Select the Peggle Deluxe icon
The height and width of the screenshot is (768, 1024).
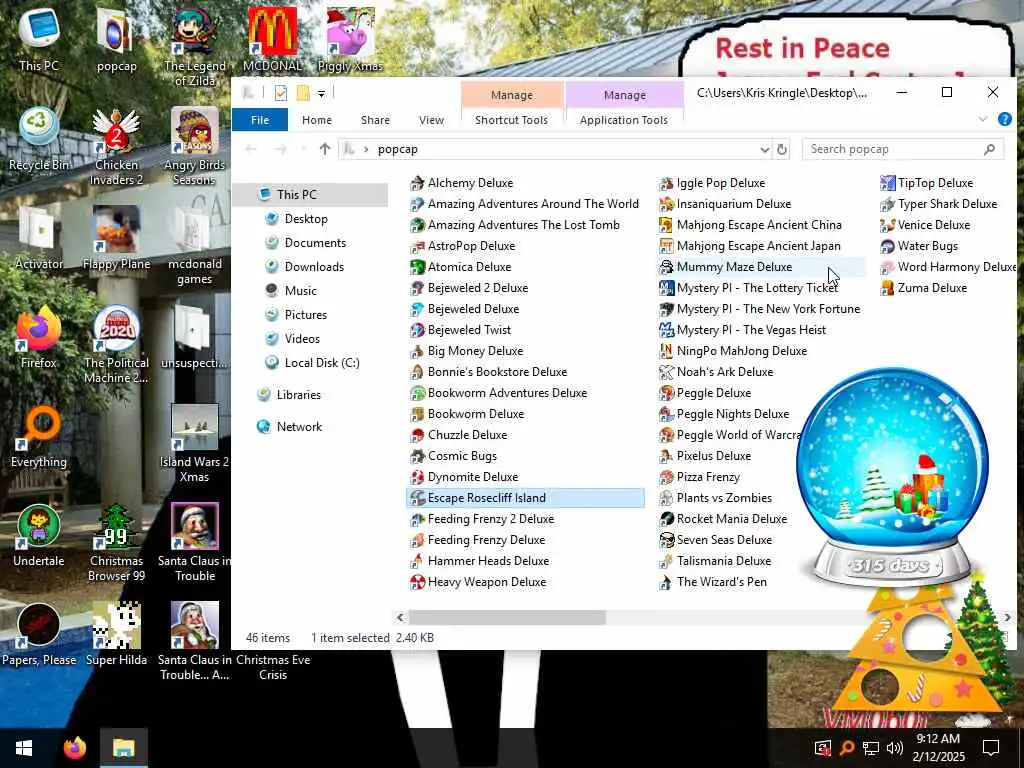point(665,393)
